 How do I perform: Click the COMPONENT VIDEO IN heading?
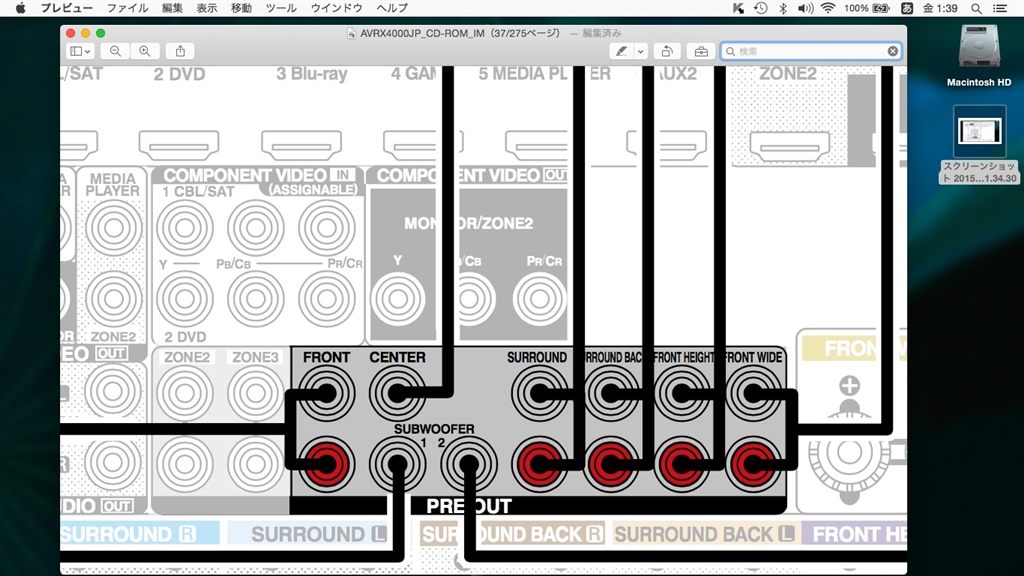(259, 175)
